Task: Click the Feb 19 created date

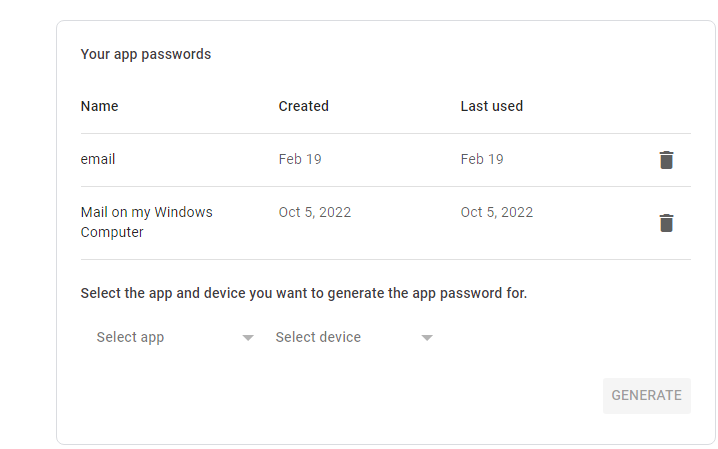Action: click(x=300, y=159)
